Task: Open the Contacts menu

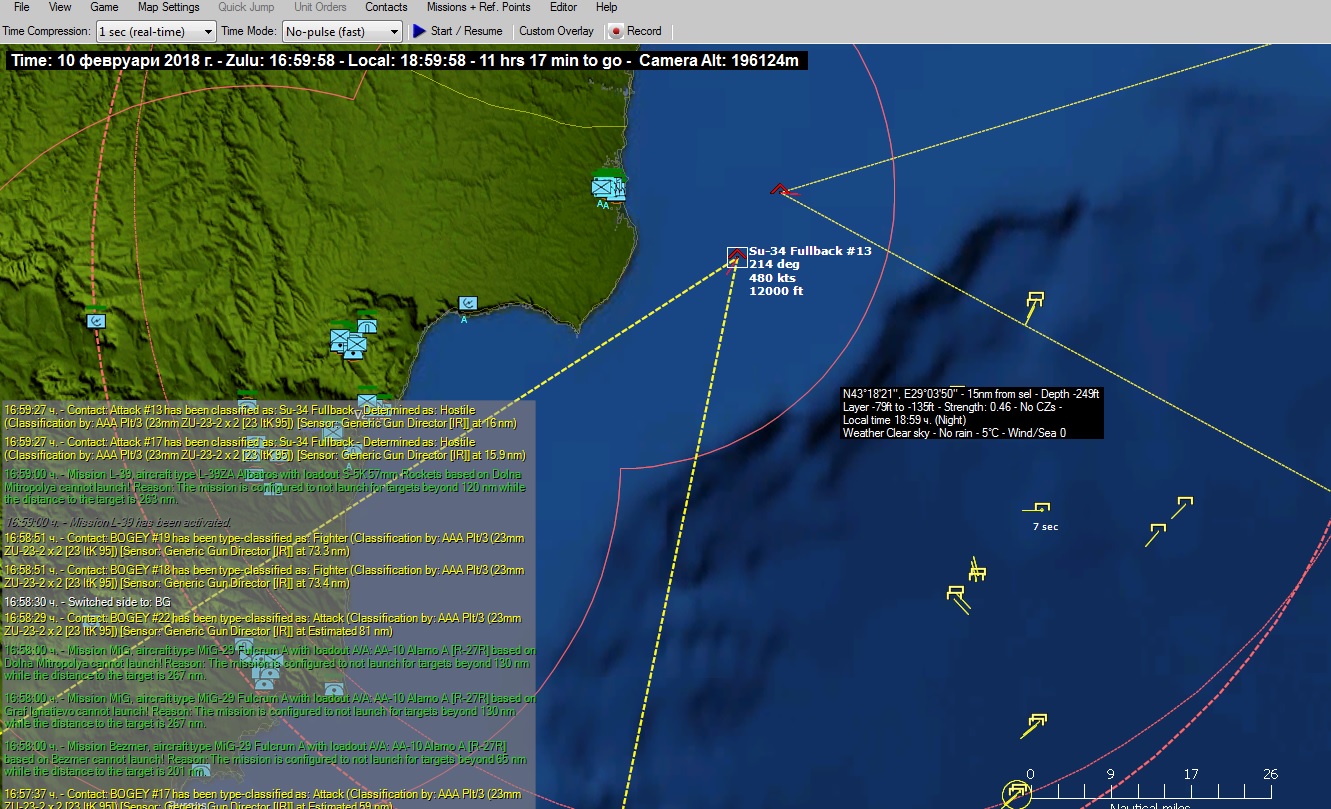Action: (386, 7)
